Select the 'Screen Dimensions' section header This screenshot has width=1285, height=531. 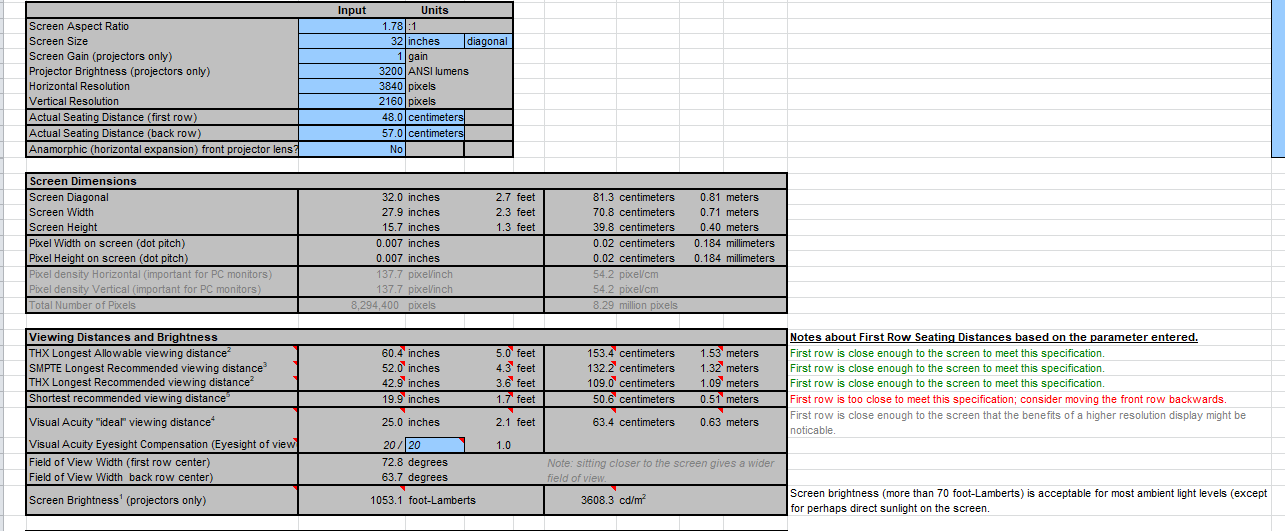pos(83,181)
